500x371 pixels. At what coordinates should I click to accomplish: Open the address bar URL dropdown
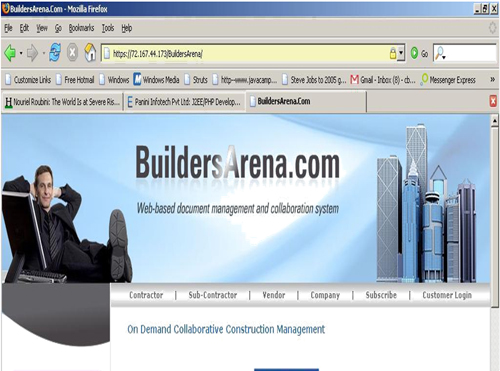401,53
